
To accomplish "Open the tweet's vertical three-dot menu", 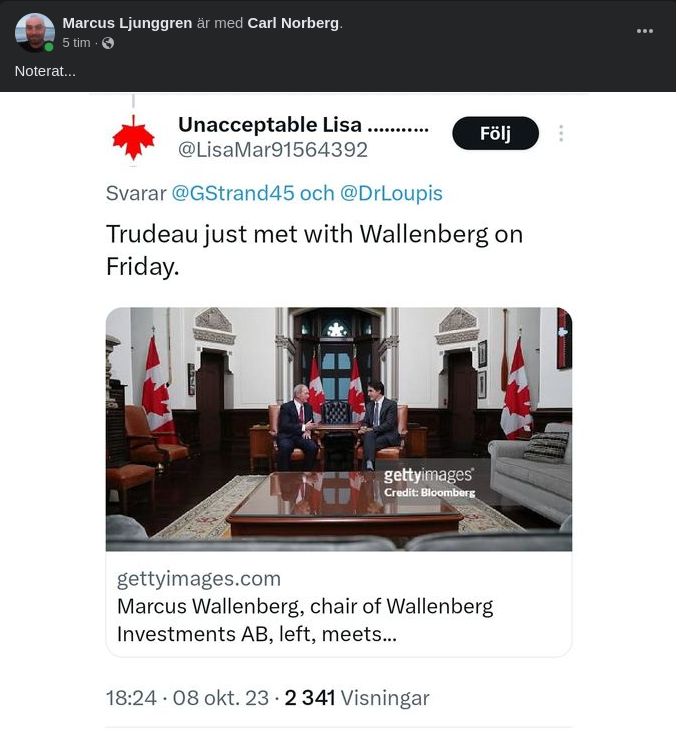I will pos(561,134).
